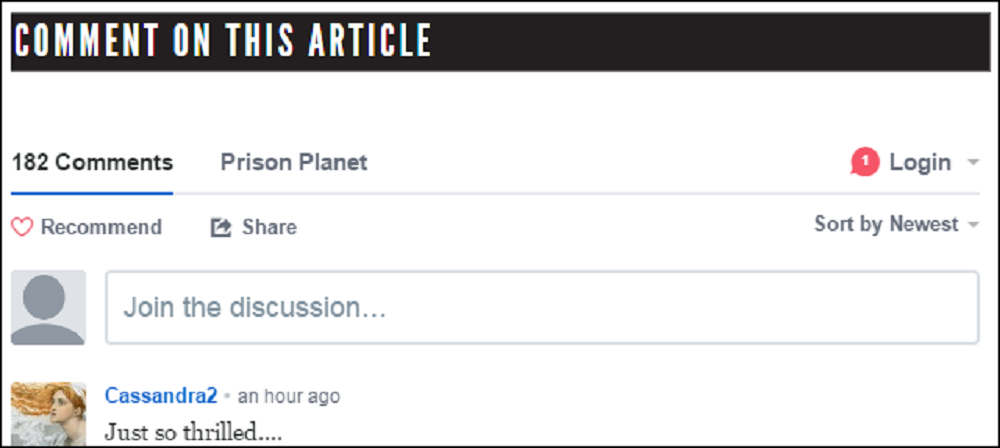Focus the Join the discussion field

tap(542, 308)
